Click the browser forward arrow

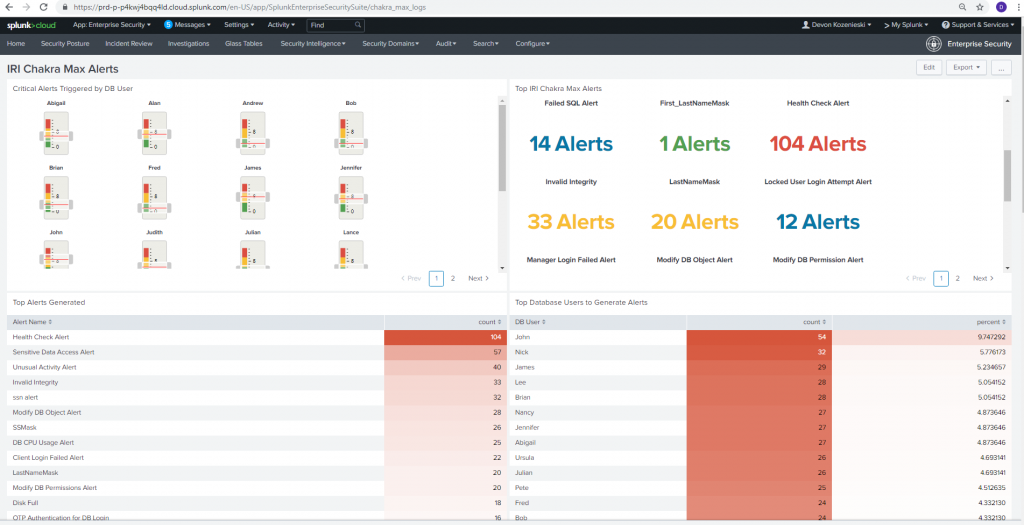tap(26, 7)
